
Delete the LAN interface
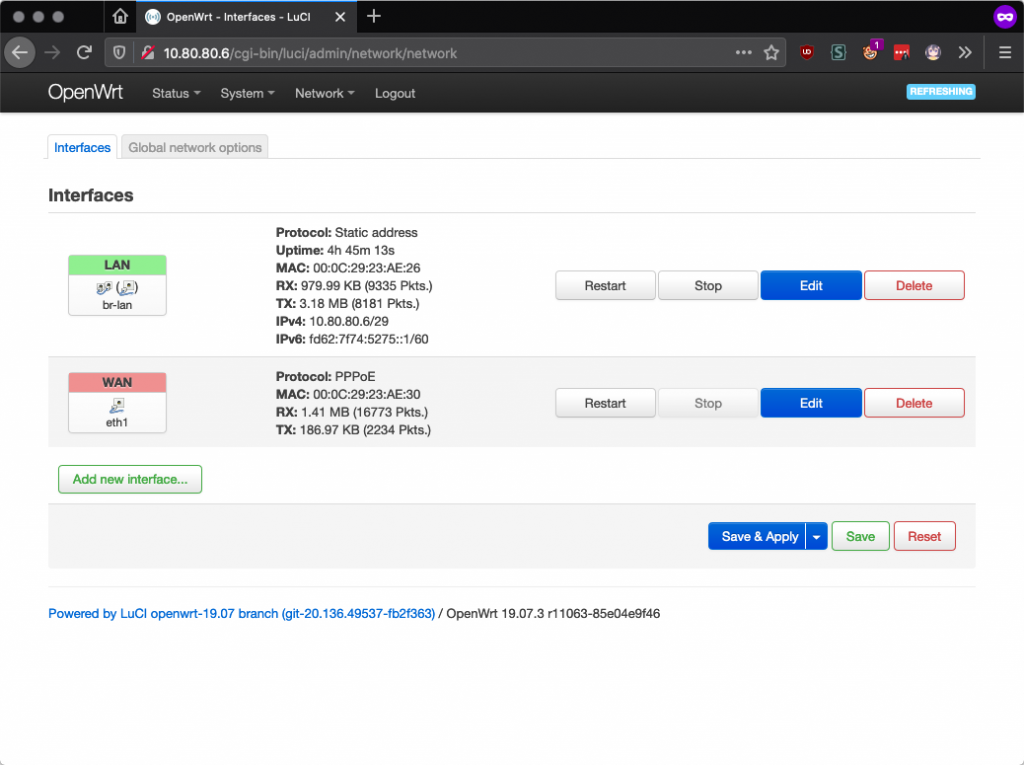pos(914,285)
